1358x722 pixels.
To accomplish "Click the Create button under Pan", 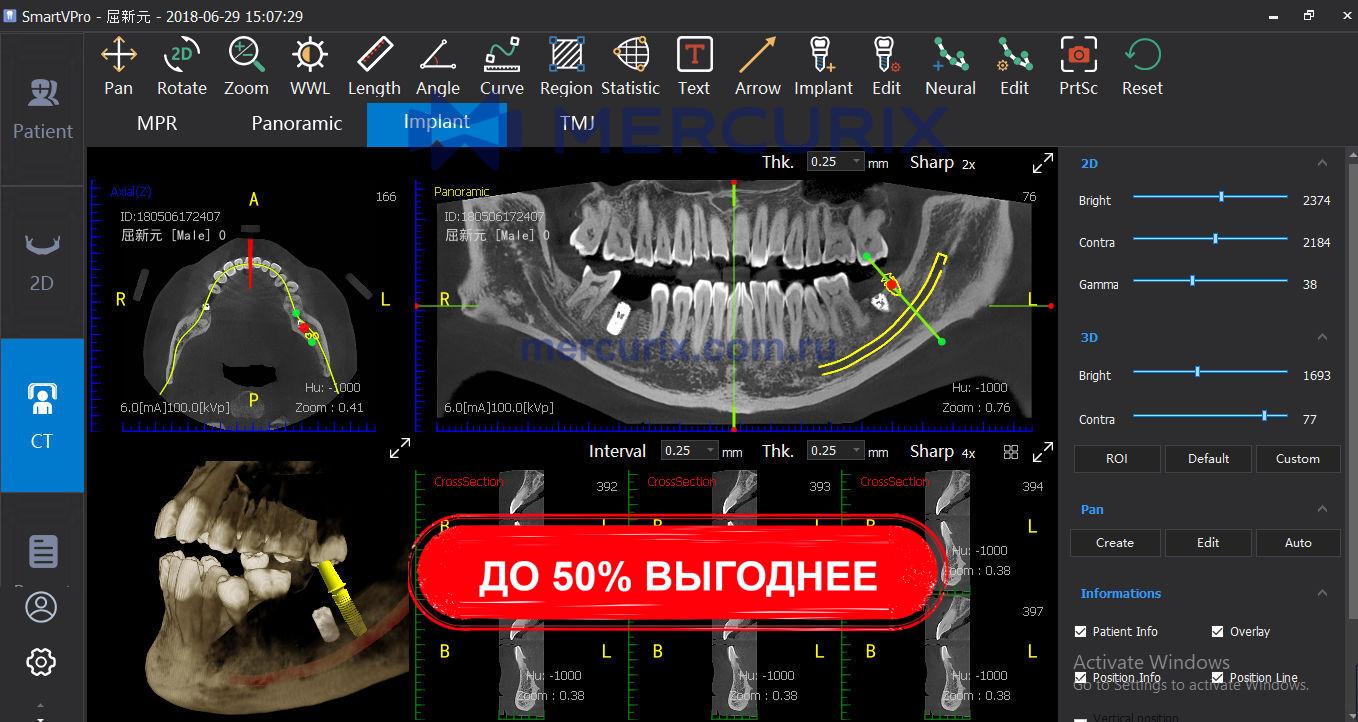I will pyautogui.click(x=1115, y=542).
